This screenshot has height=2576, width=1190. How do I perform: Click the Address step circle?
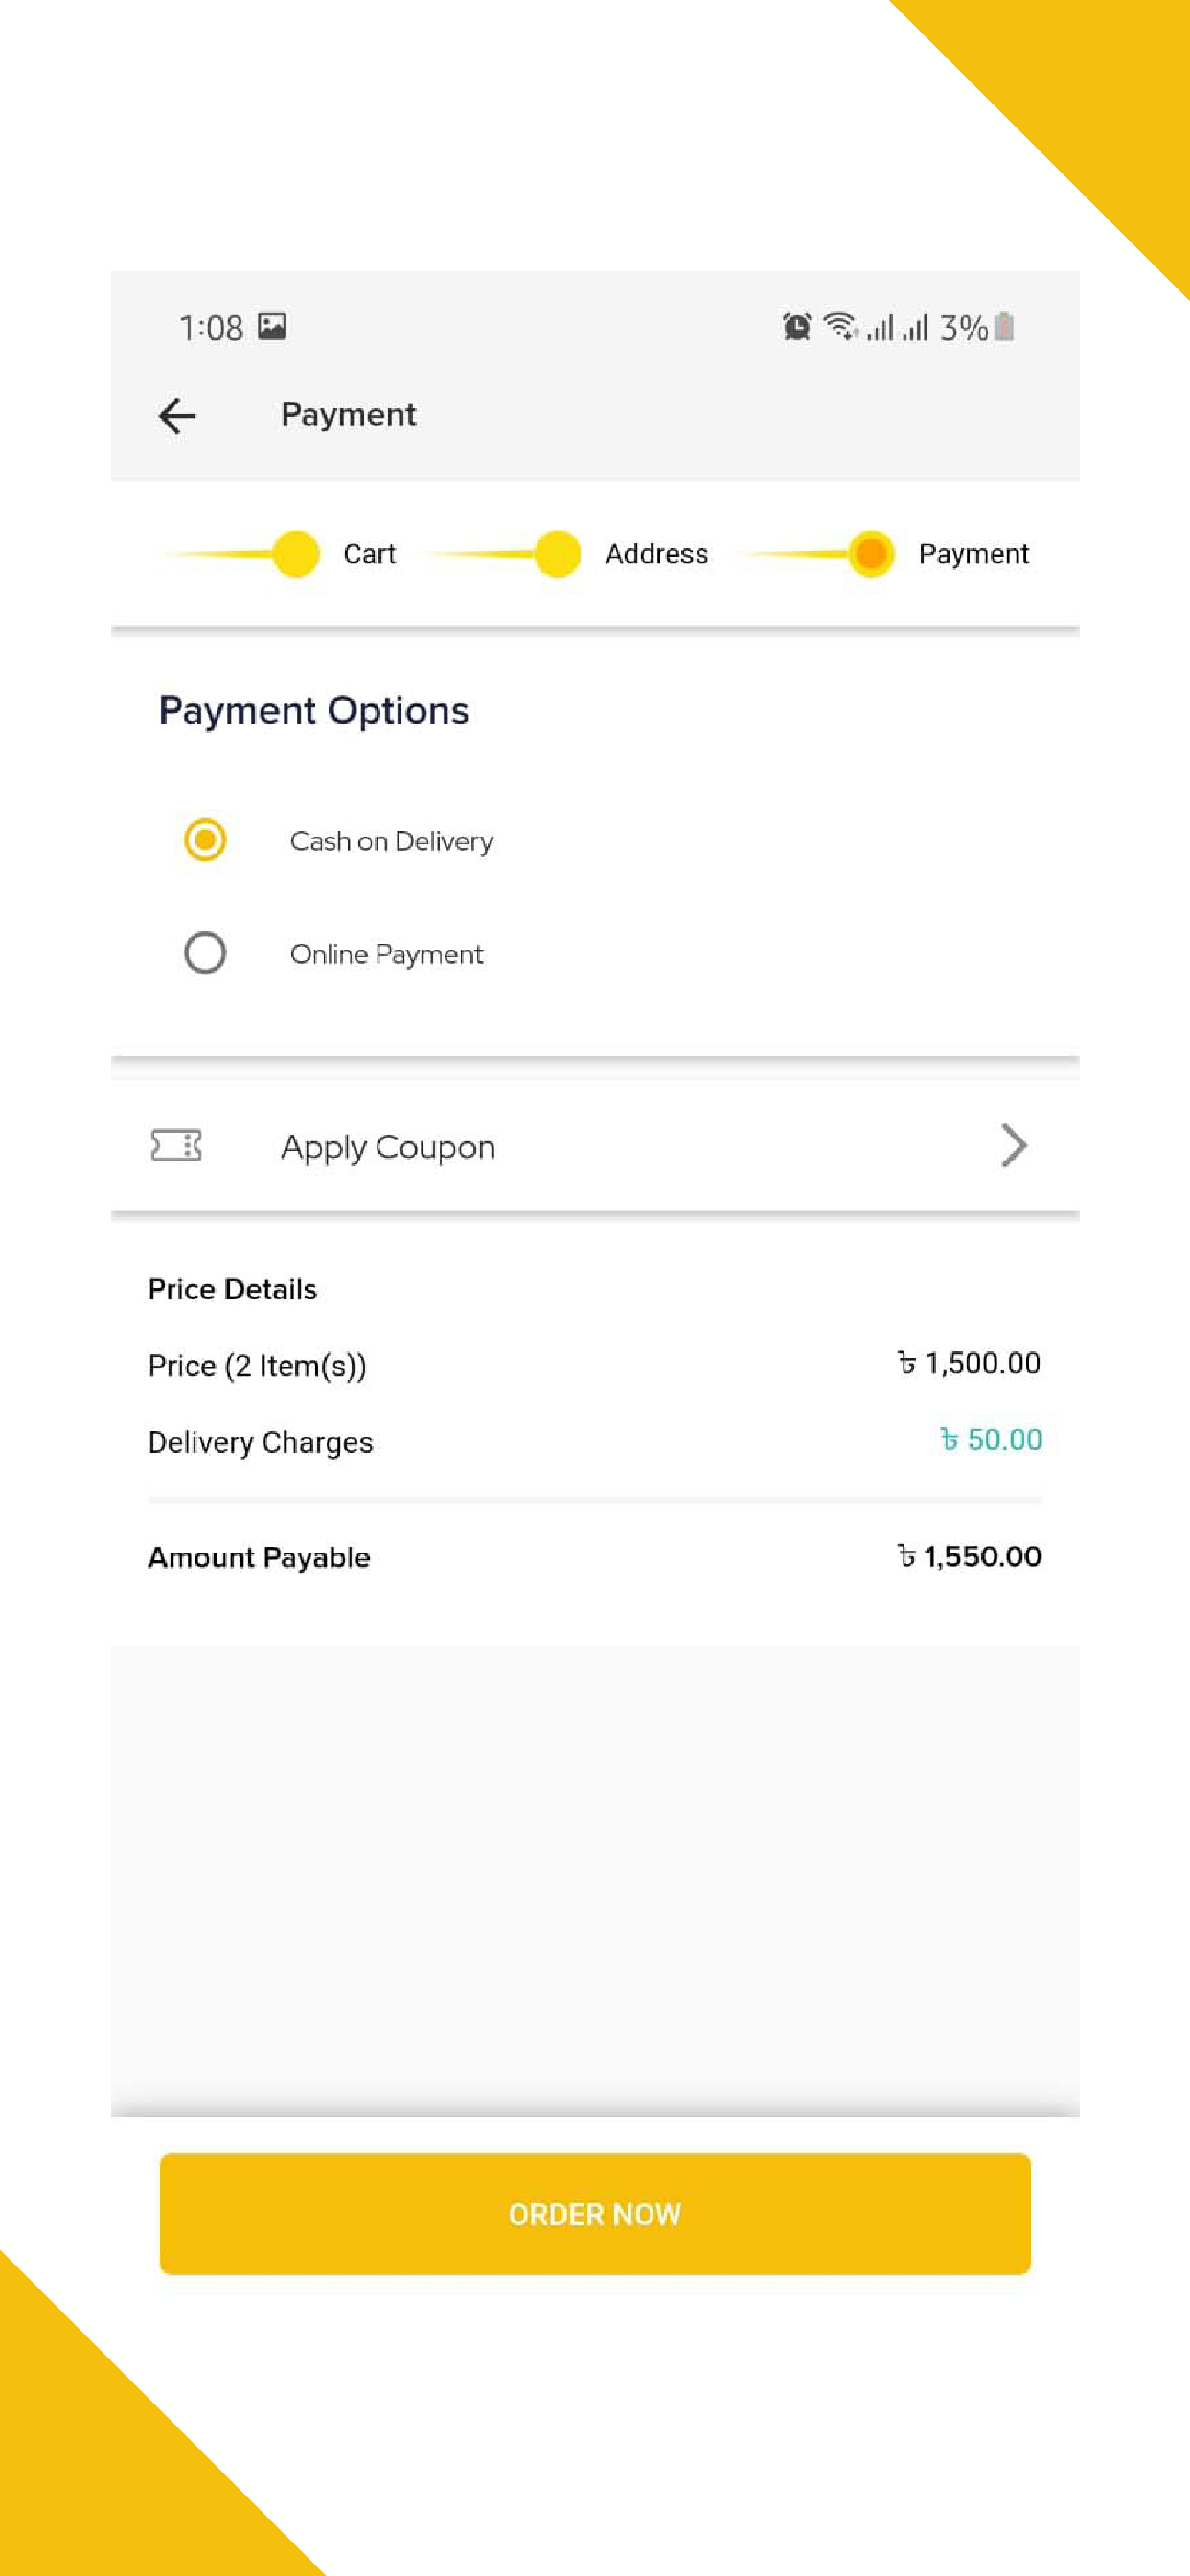pyautogui.click(x=557, y=554)
